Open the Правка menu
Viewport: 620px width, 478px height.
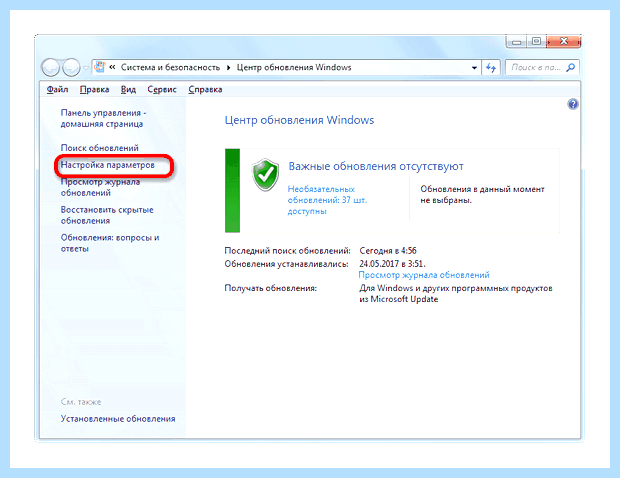coord(95,89)
